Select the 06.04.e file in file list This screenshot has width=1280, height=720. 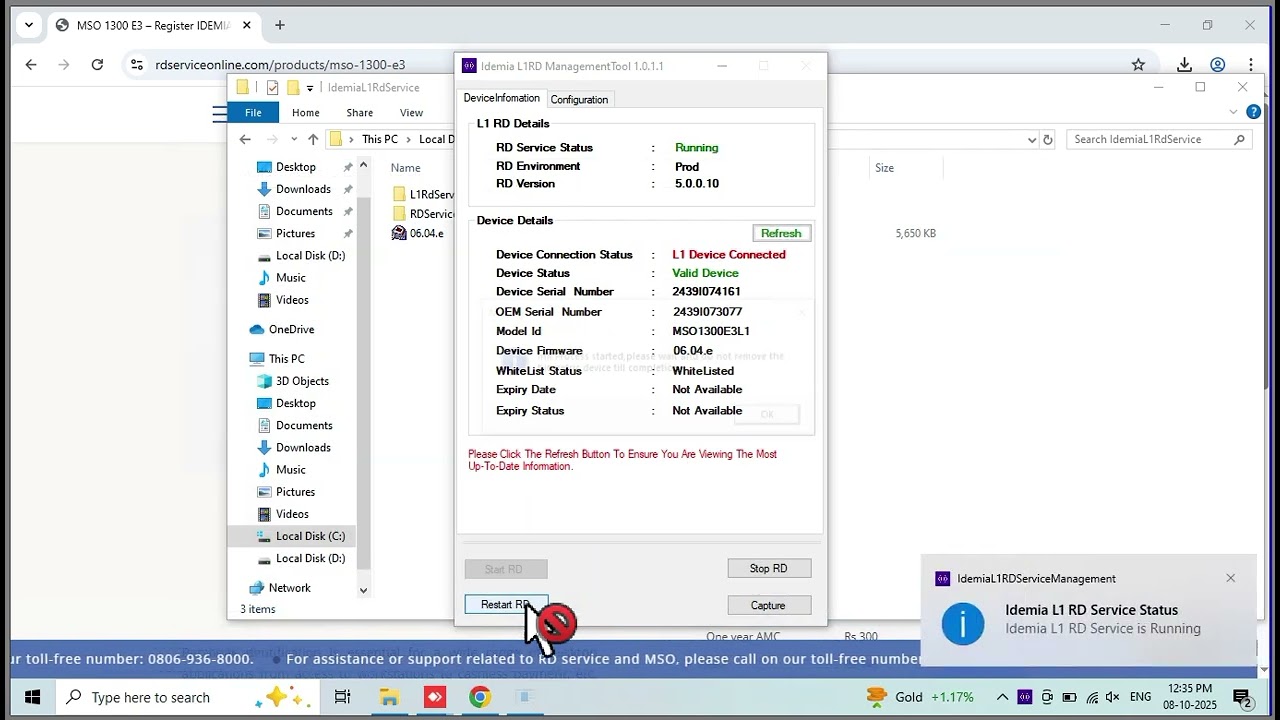coord(418,233)
